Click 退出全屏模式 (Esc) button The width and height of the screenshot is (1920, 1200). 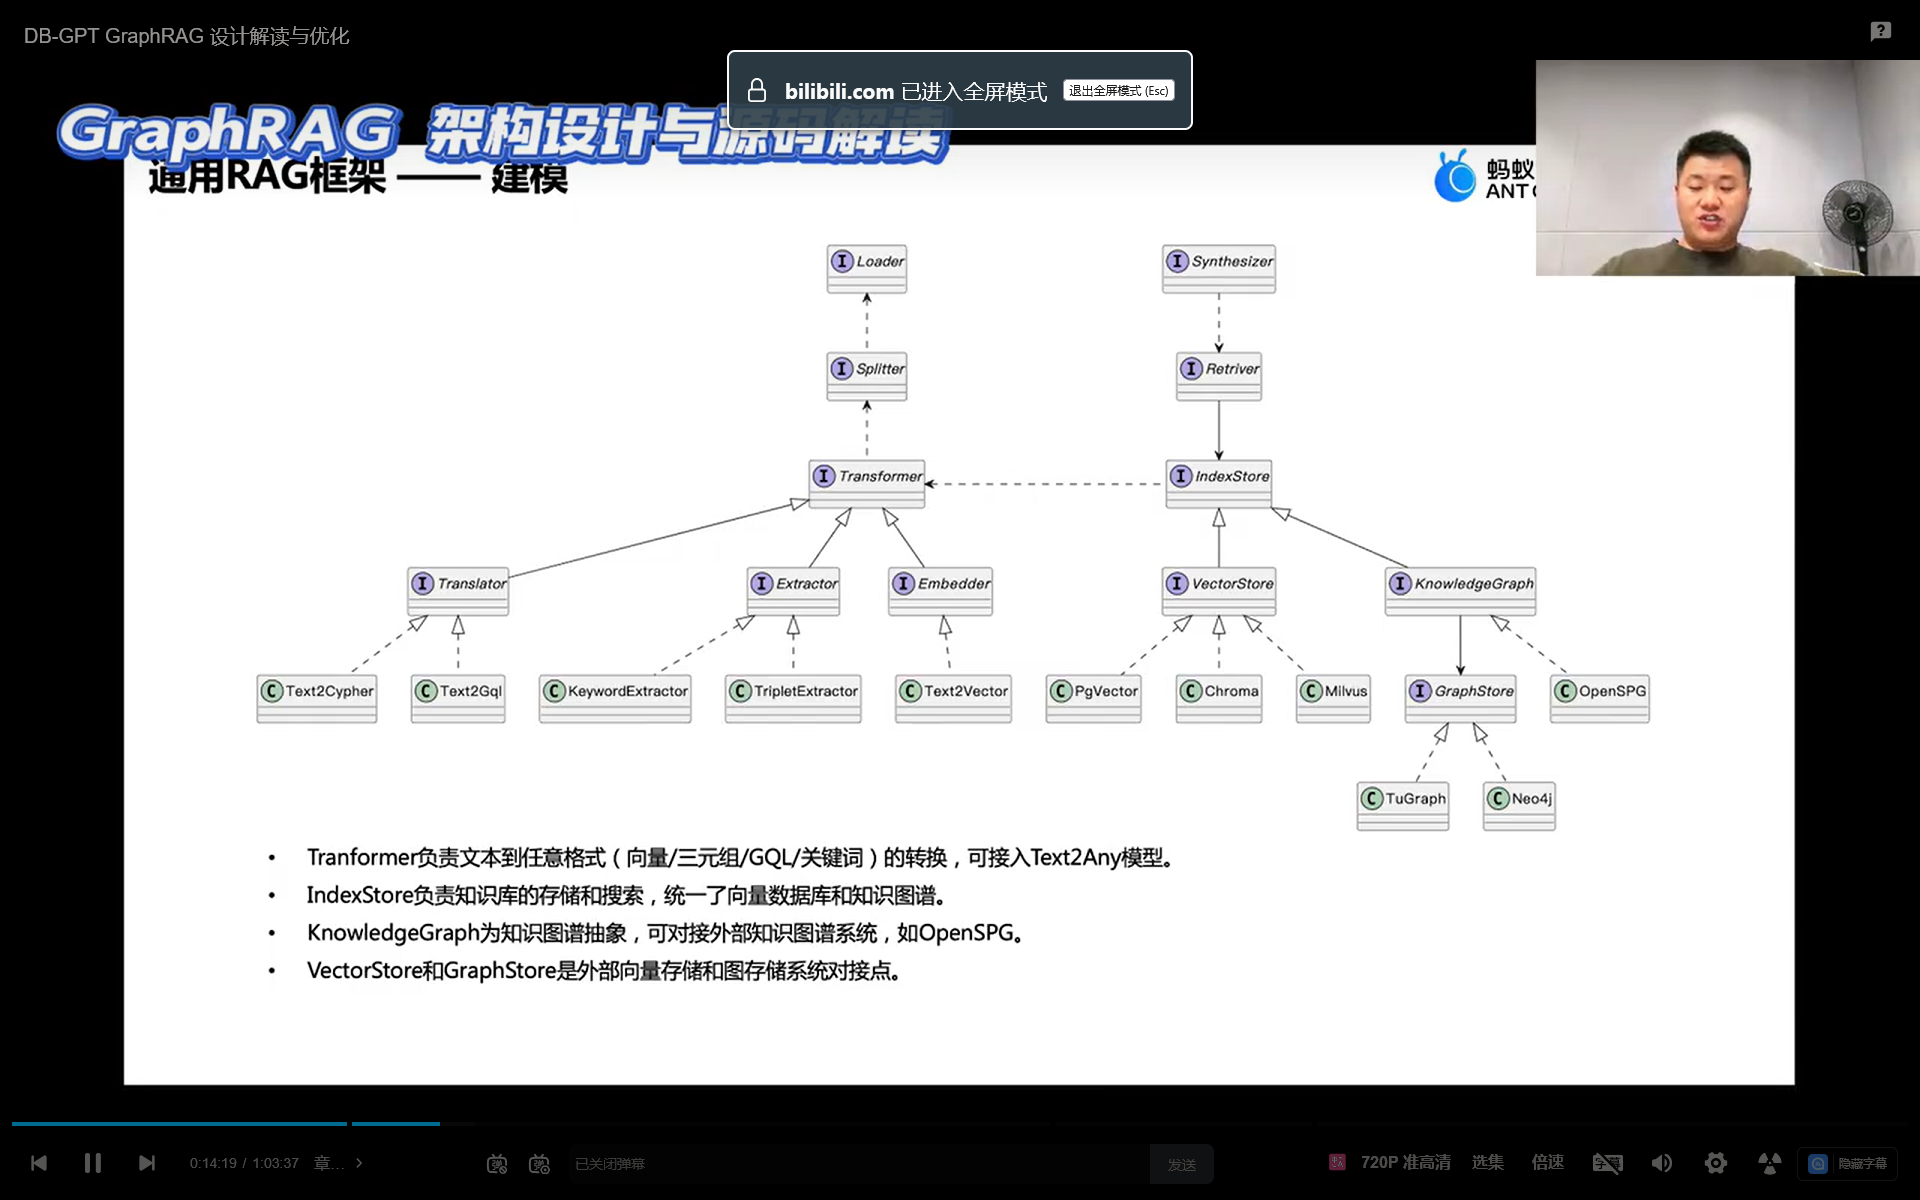pyautogui.click(x=1118, y=91)
